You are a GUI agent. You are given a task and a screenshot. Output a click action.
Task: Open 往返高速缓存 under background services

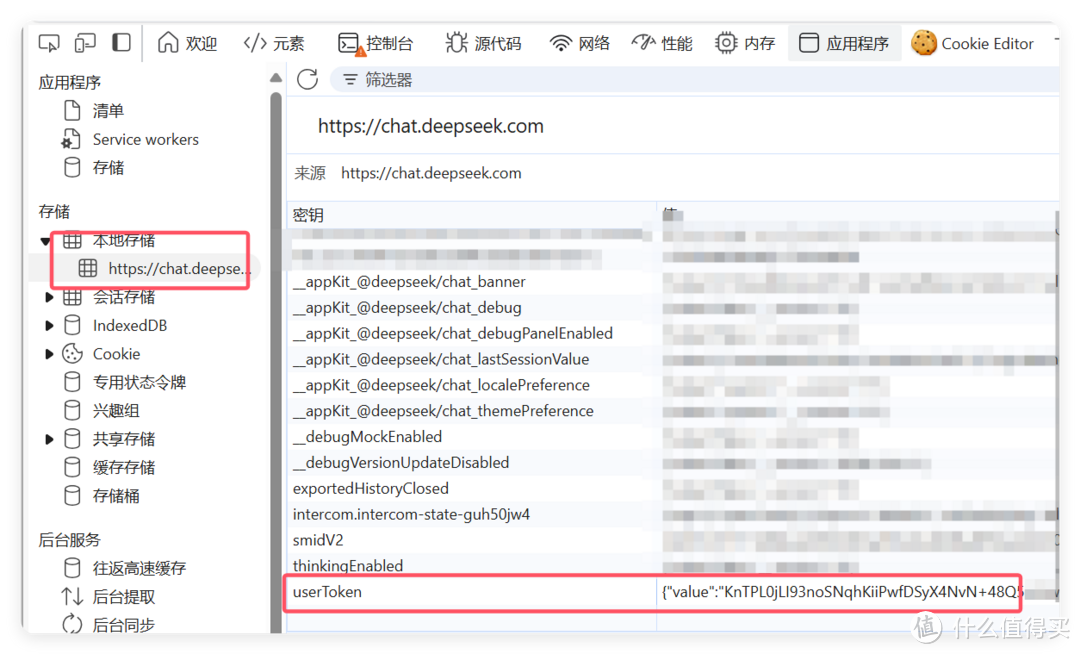[x=139, y=568]
